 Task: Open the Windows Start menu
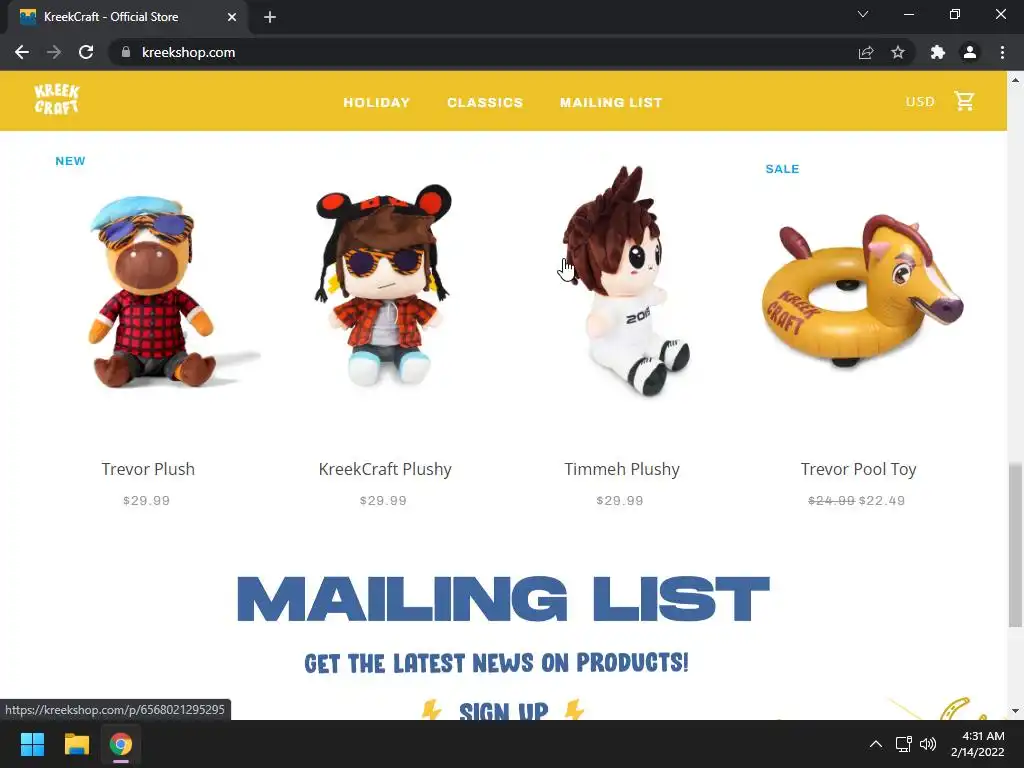[x=32, y=744]
